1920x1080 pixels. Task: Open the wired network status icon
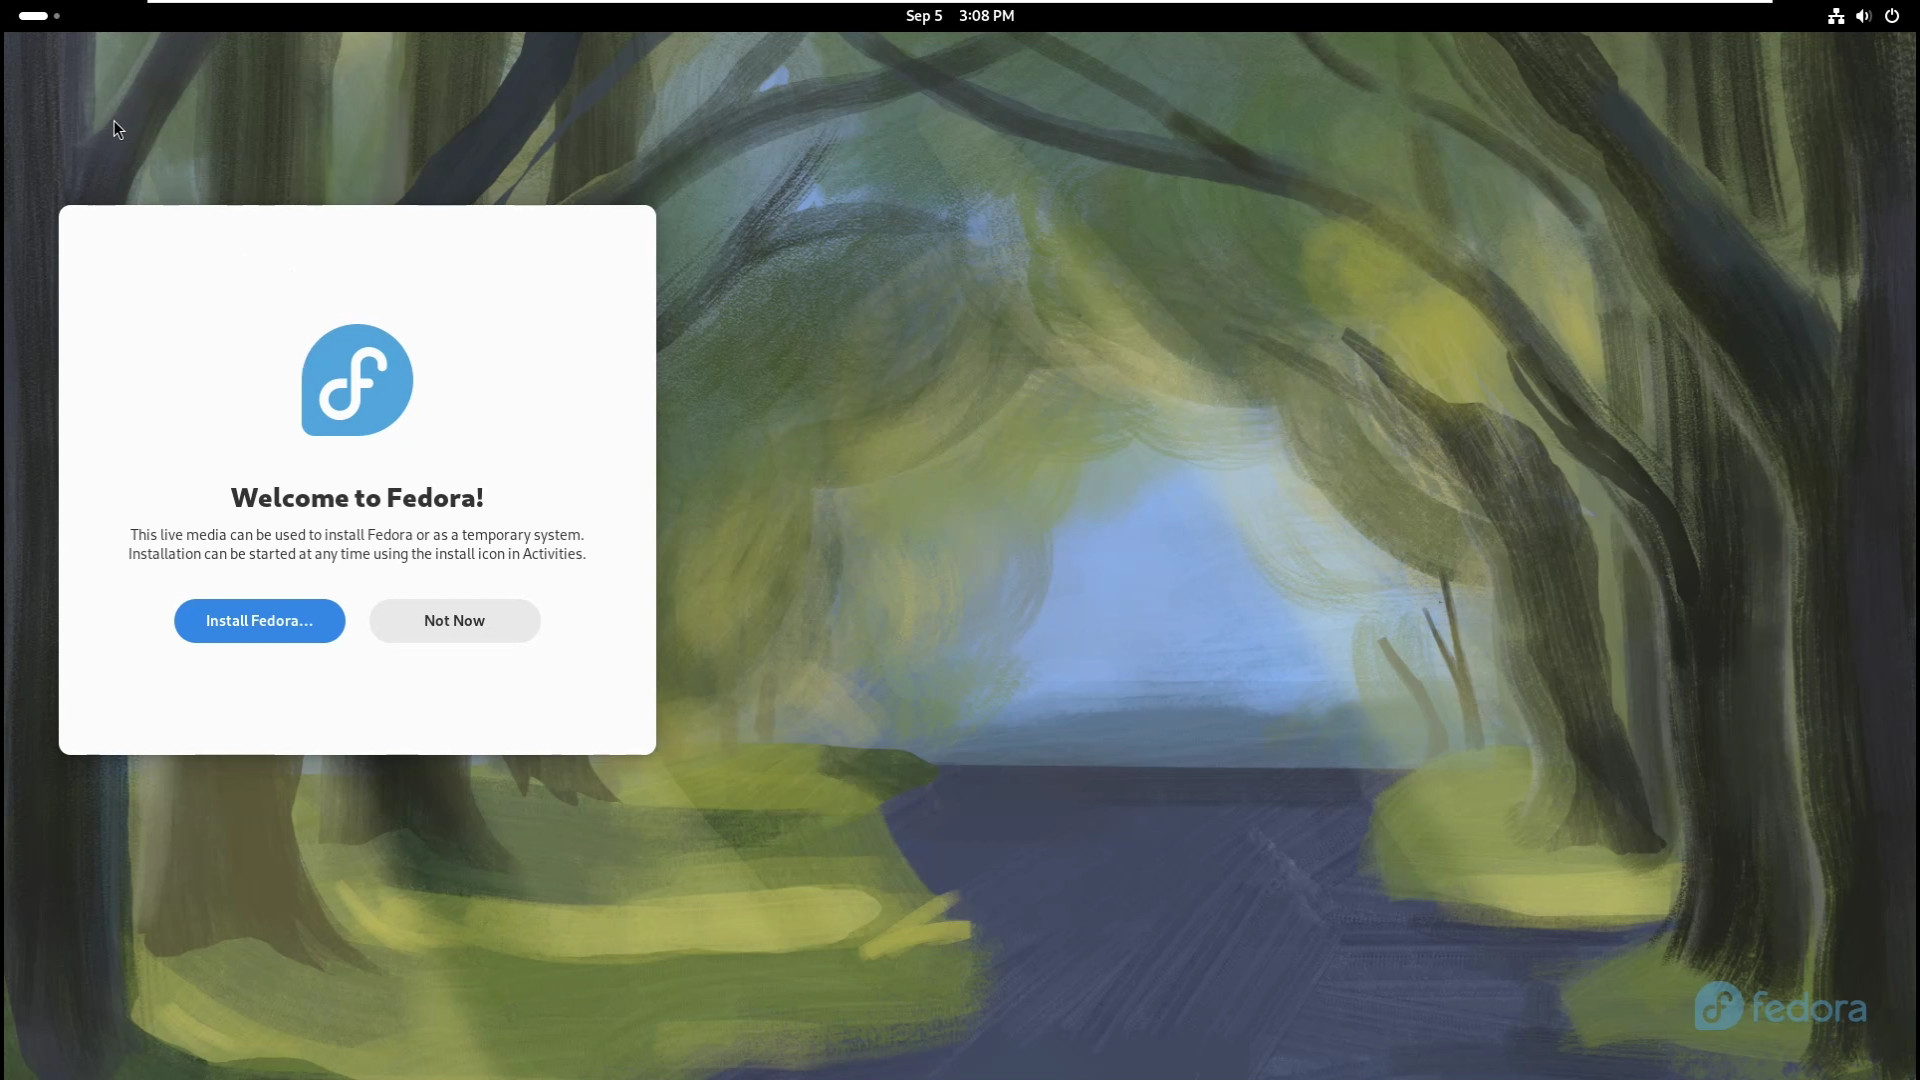point(1836,16)
